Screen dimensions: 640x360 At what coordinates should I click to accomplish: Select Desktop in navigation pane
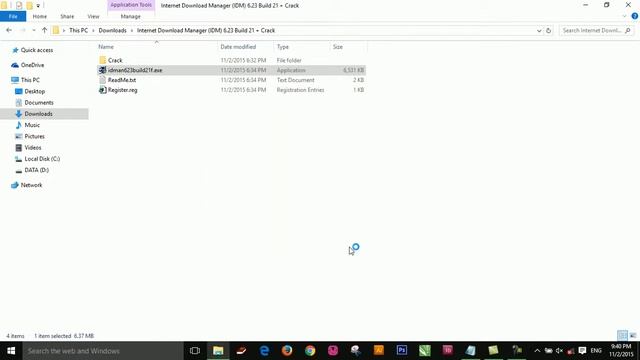(35, 91)
